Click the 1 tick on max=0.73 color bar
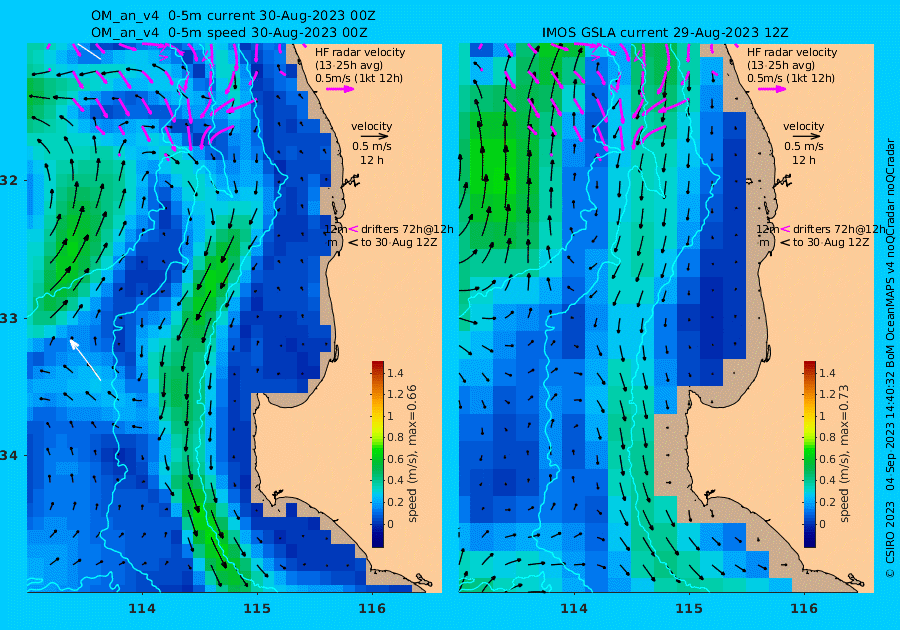The height and width of the screenshot is (630, 900). tap(822, 417)
